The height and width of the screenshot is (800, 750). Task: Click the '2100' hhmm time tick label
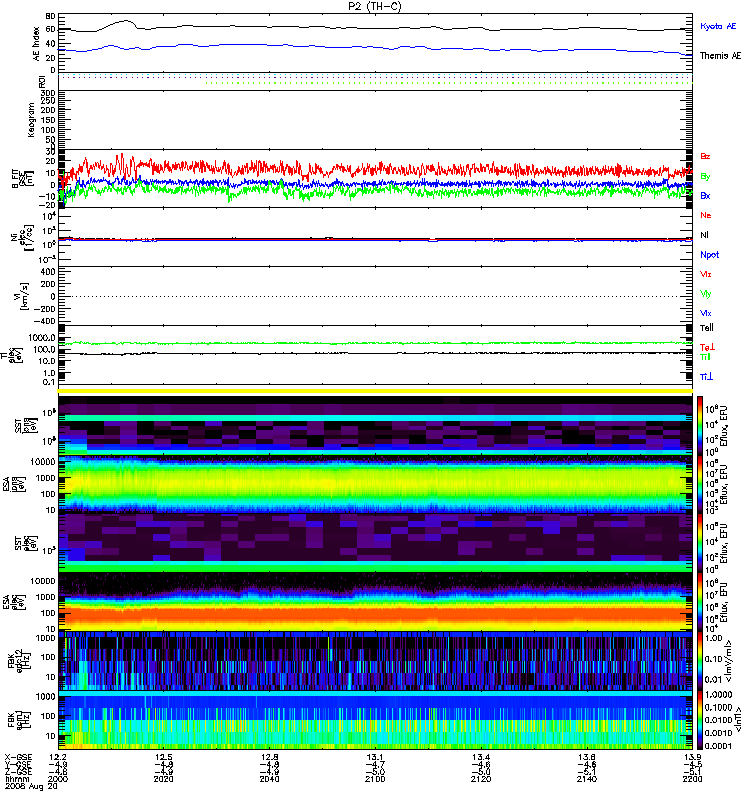[x=375, y=779]
